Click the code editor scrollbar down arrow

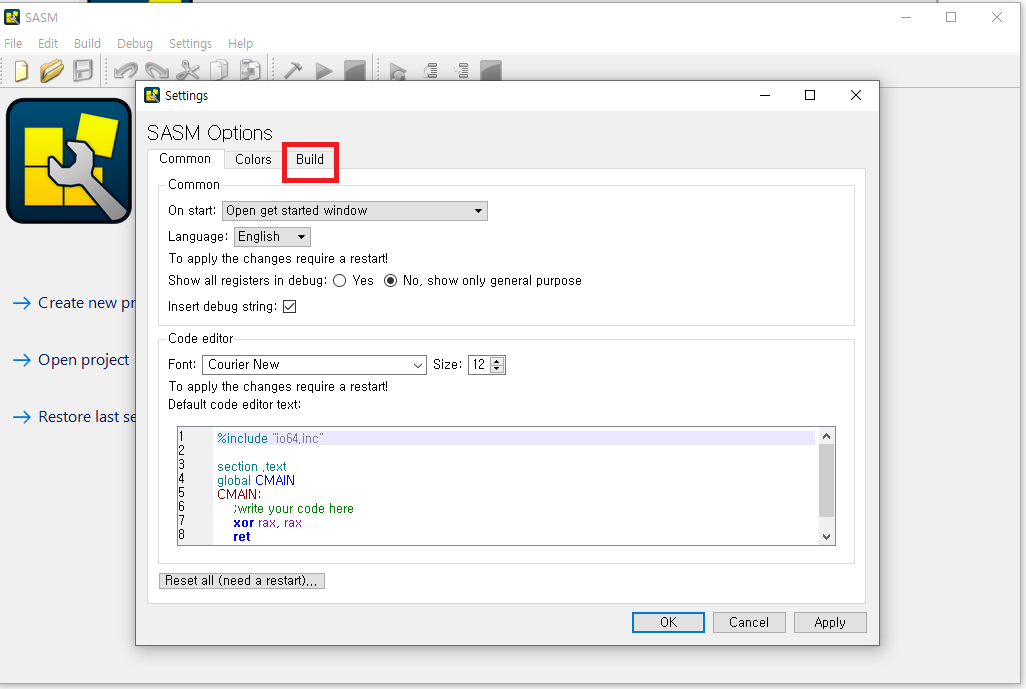pyautogui.click(x=826, y=537)
